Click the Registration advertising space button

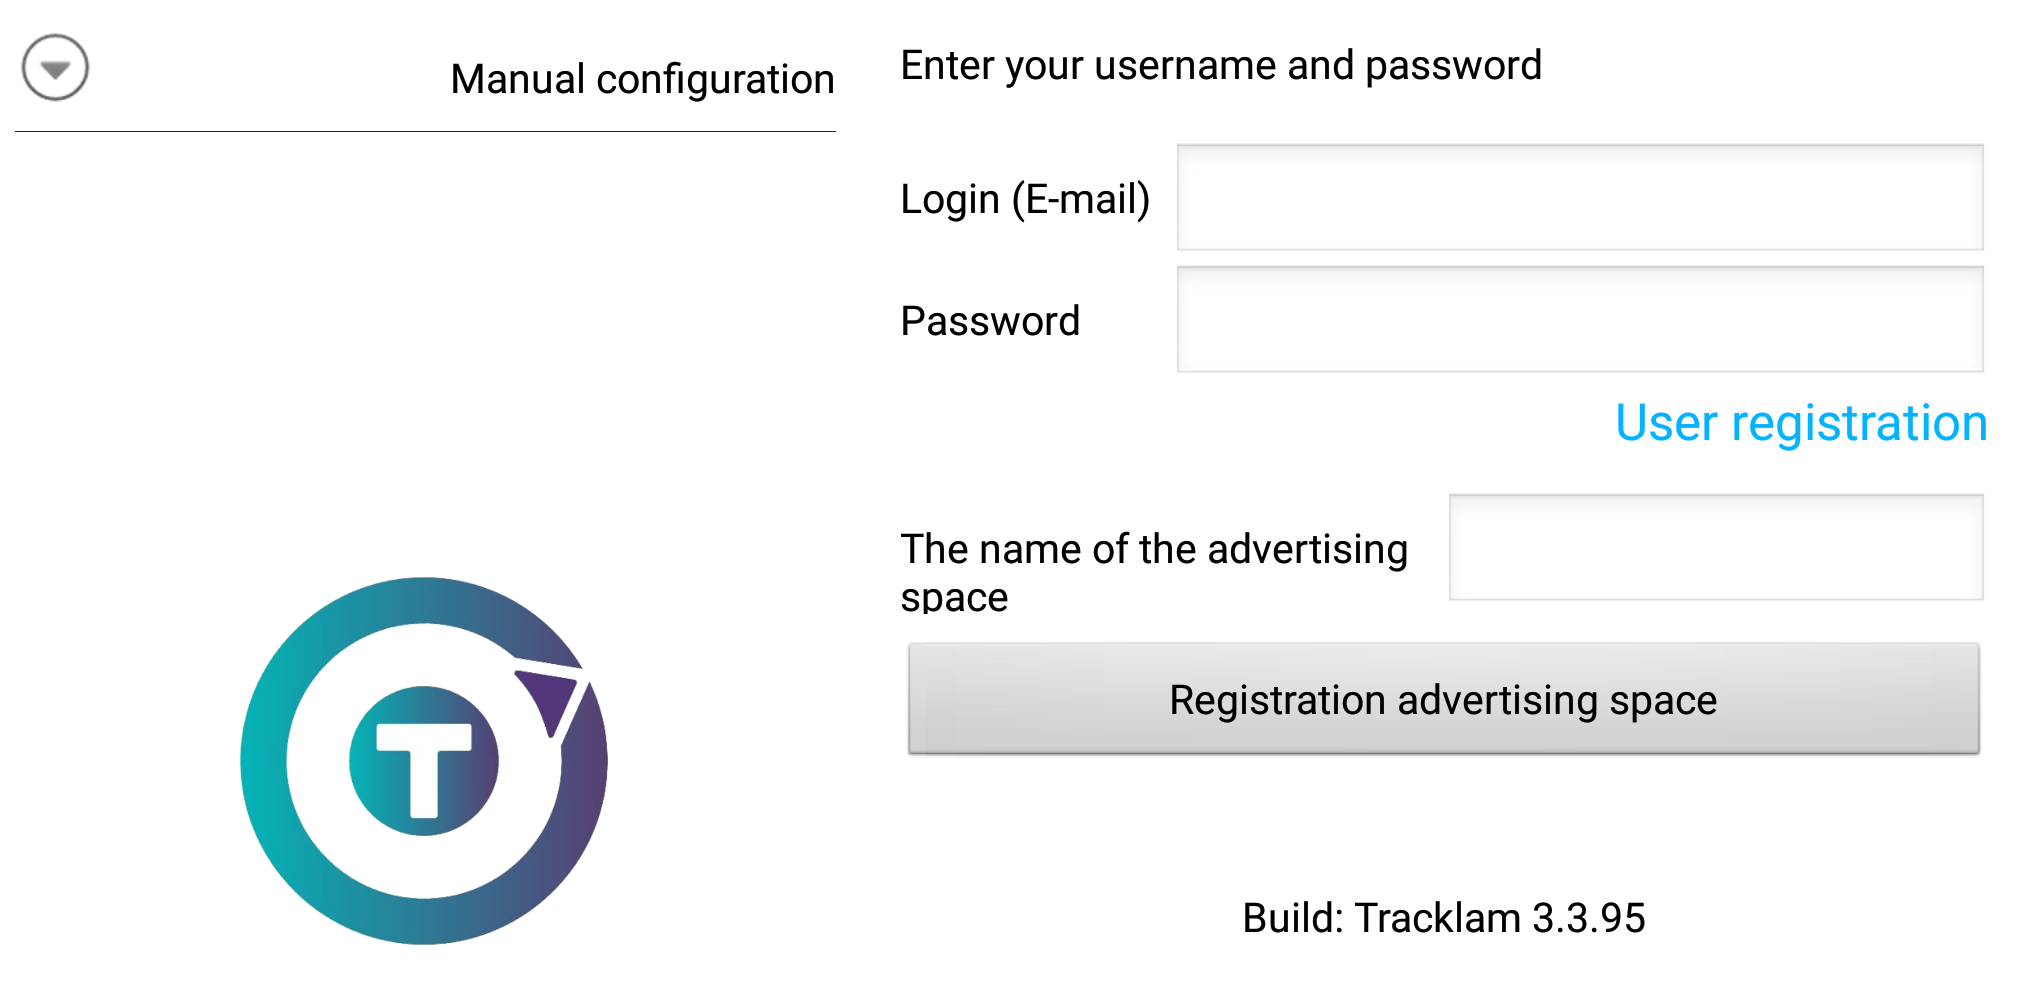click(1443, 699)
